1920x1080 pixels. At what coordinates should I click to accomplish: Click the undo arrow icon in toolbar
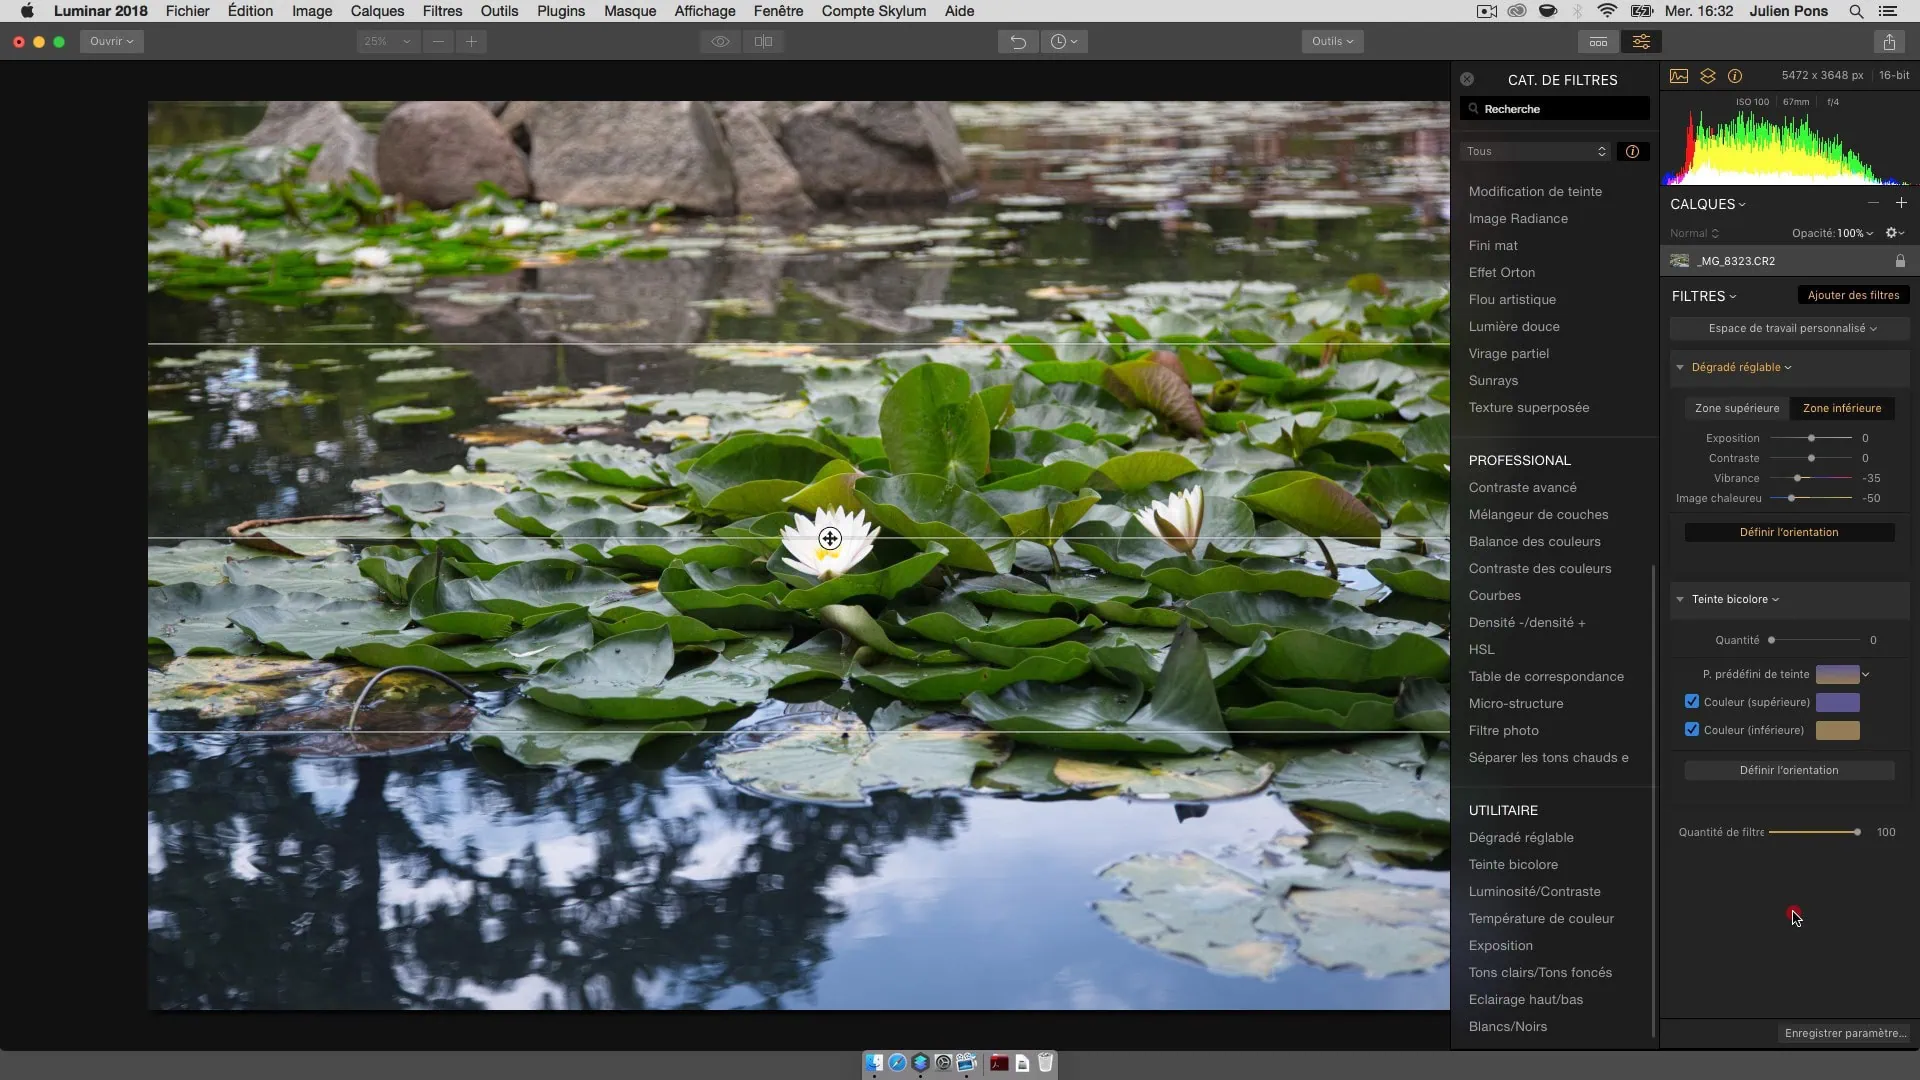click(1017, 41)
